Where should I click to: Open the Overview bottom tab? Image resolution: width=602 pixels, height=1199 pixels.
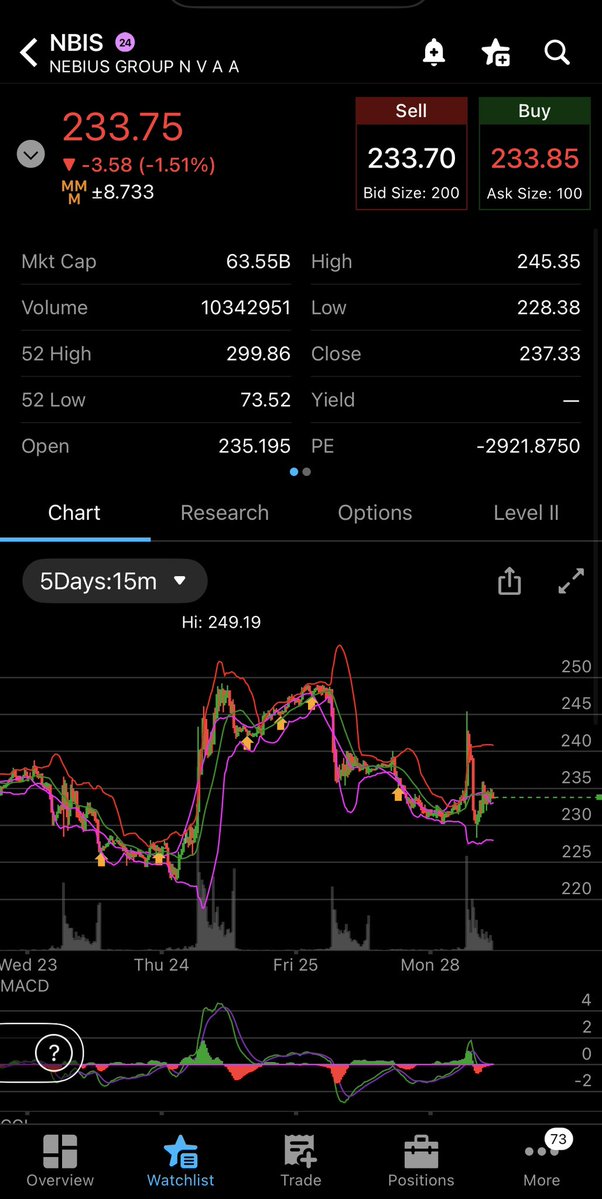pyautogui.click(x=60, y=1161)
